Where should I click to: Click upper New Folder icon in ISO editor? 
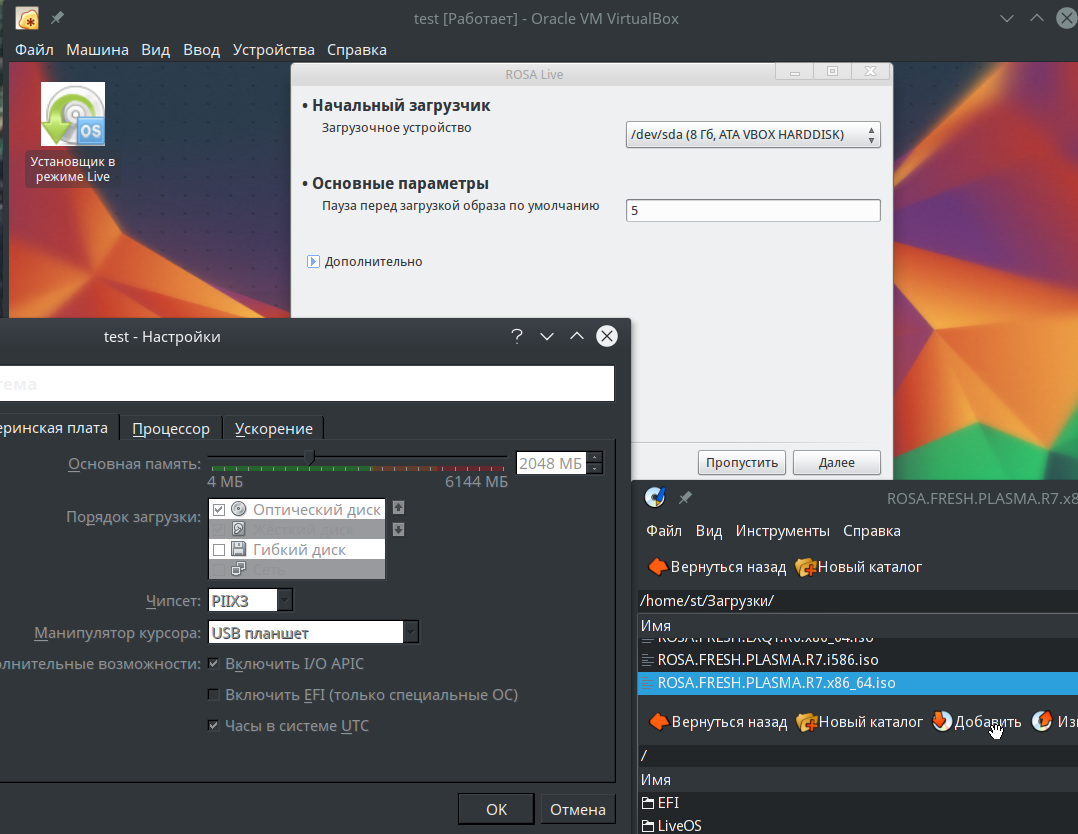pyautogui.click(x=806, y=567)
